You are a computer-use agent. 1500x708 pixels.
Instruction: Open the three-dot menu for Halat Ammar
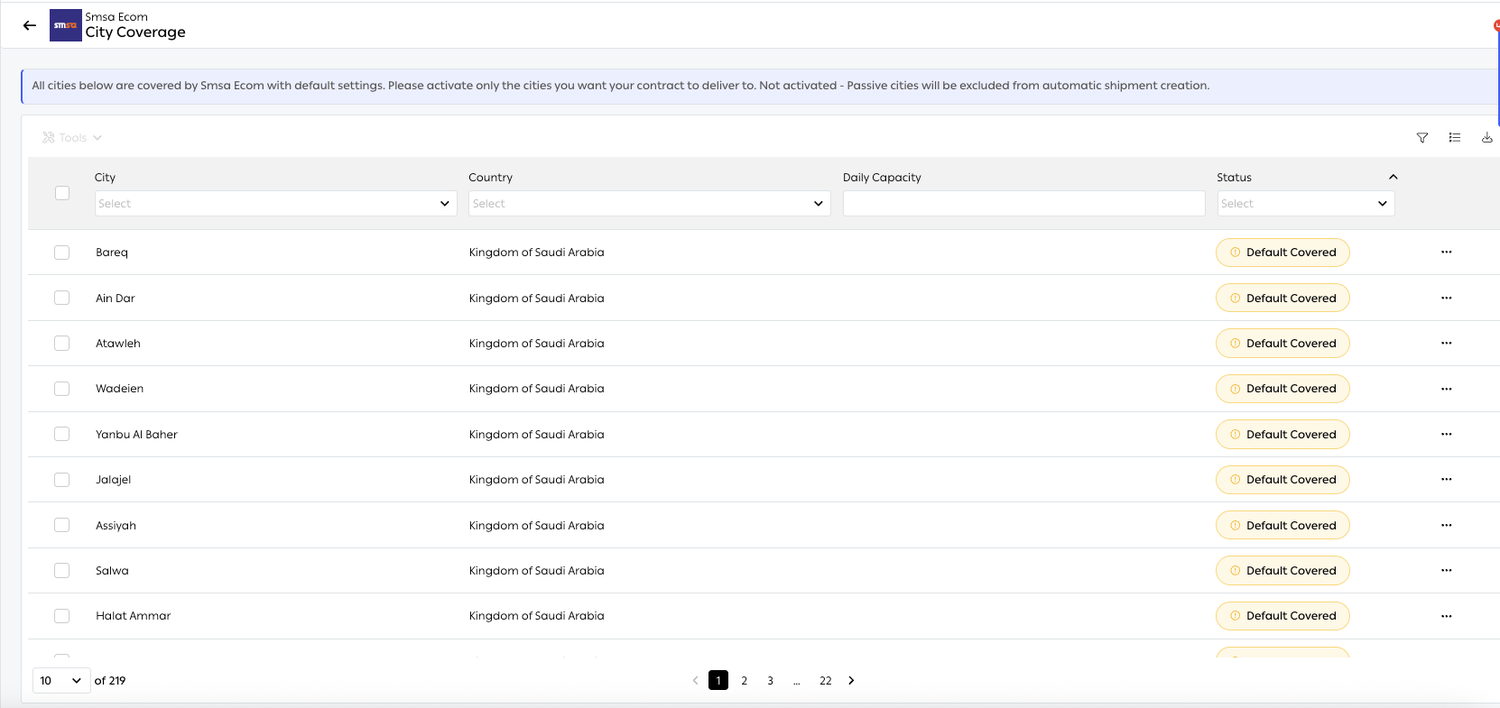(x=1446, y=616)
